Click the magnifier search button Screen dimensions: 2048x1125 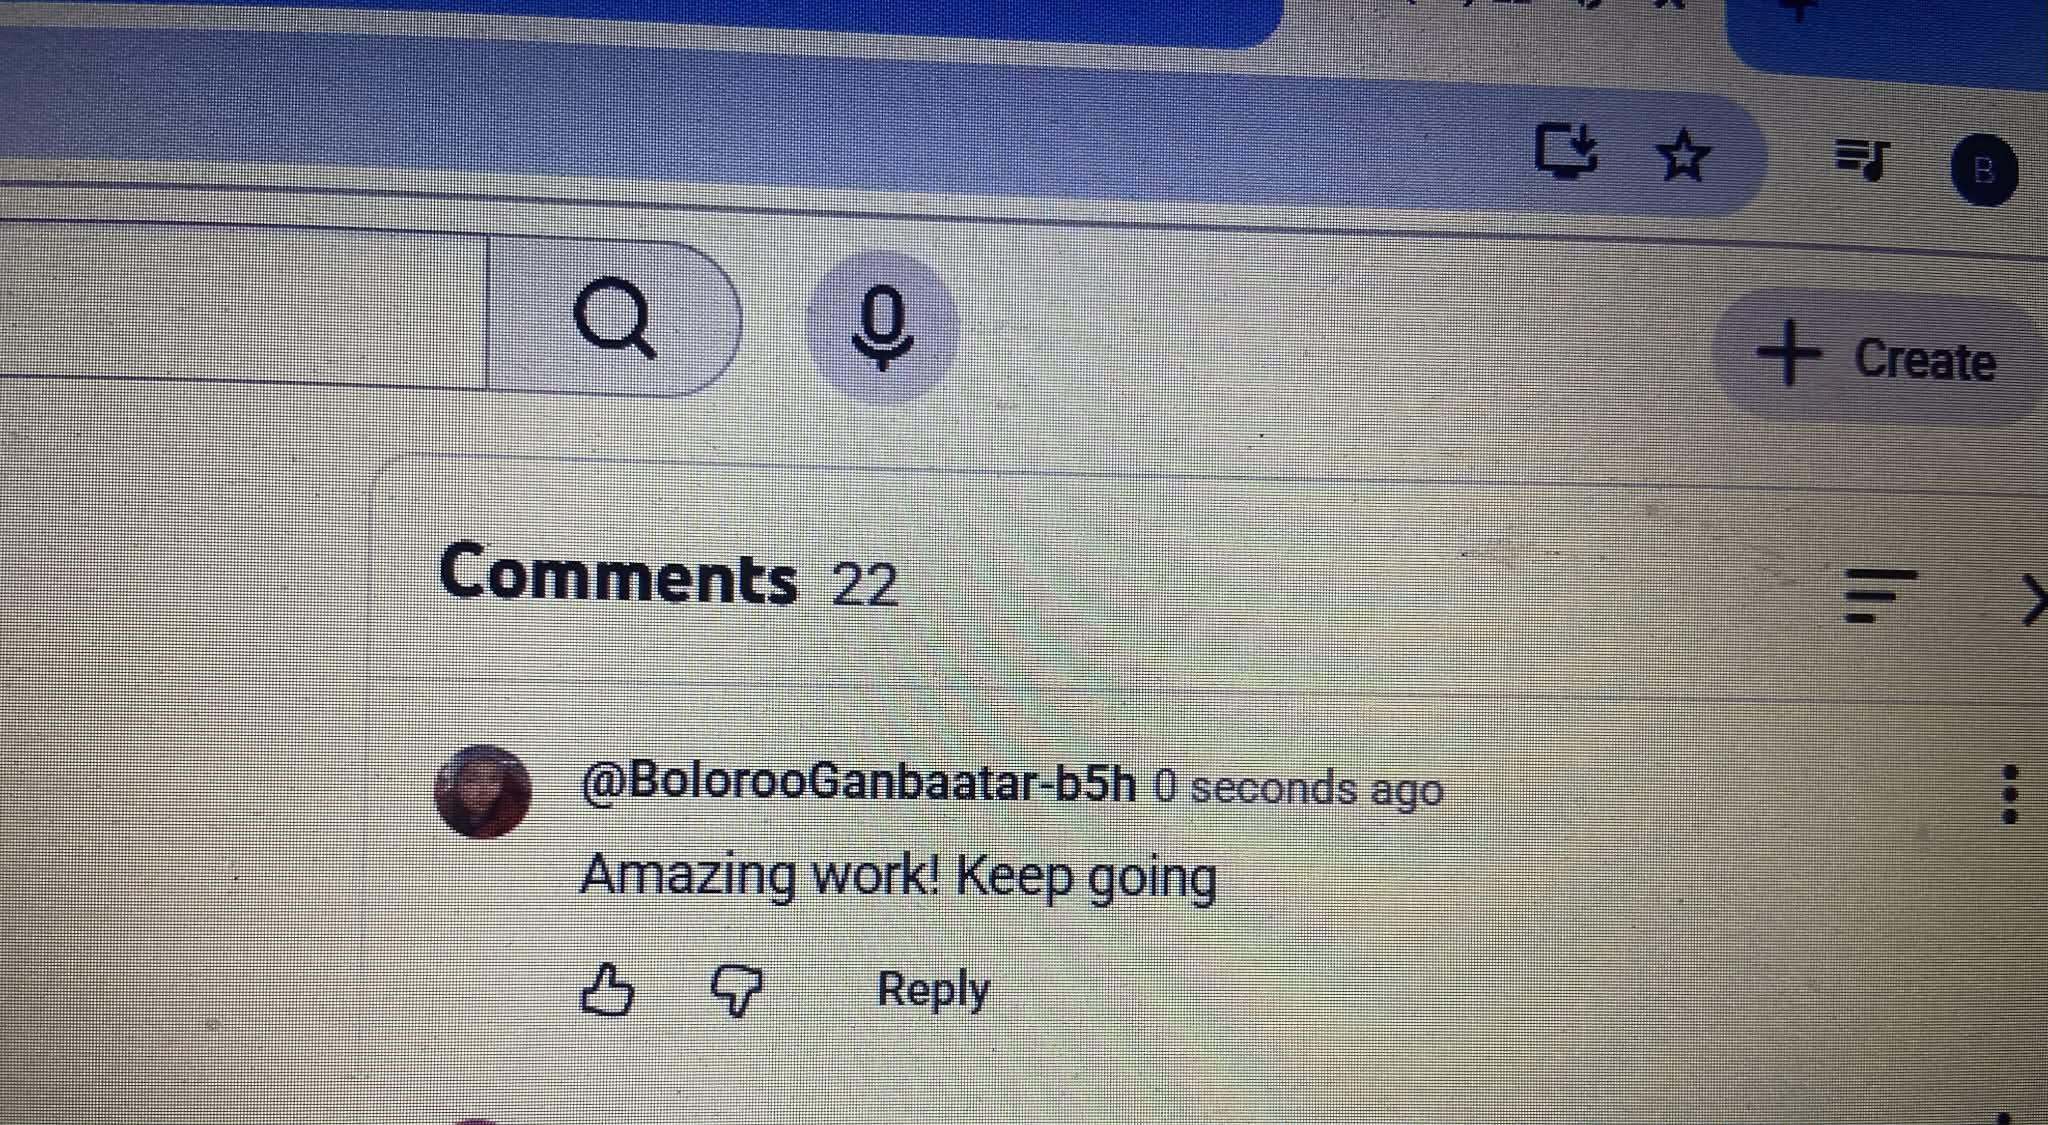pos(614,318)
